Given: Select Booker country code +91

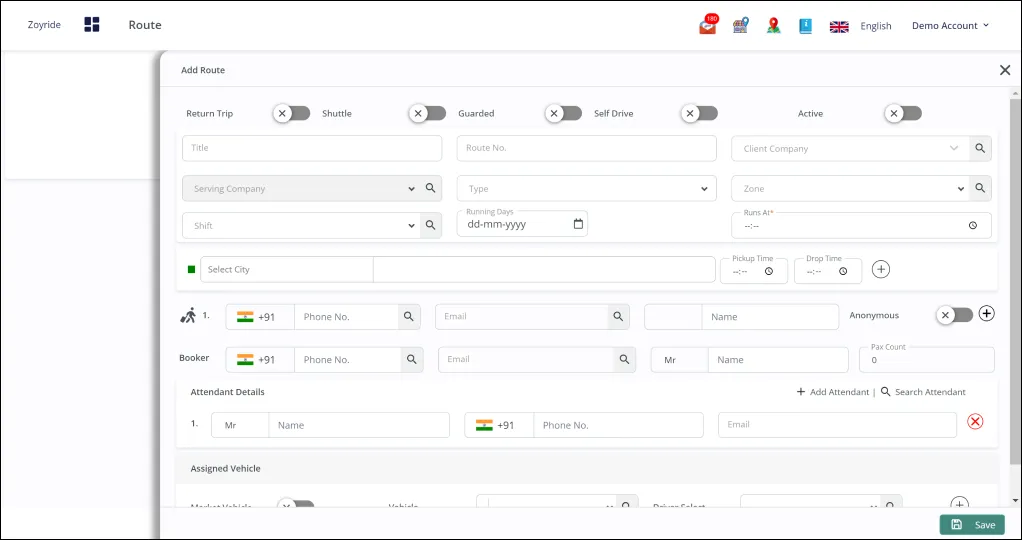Looking at the screenshot, I should [260, 360].
